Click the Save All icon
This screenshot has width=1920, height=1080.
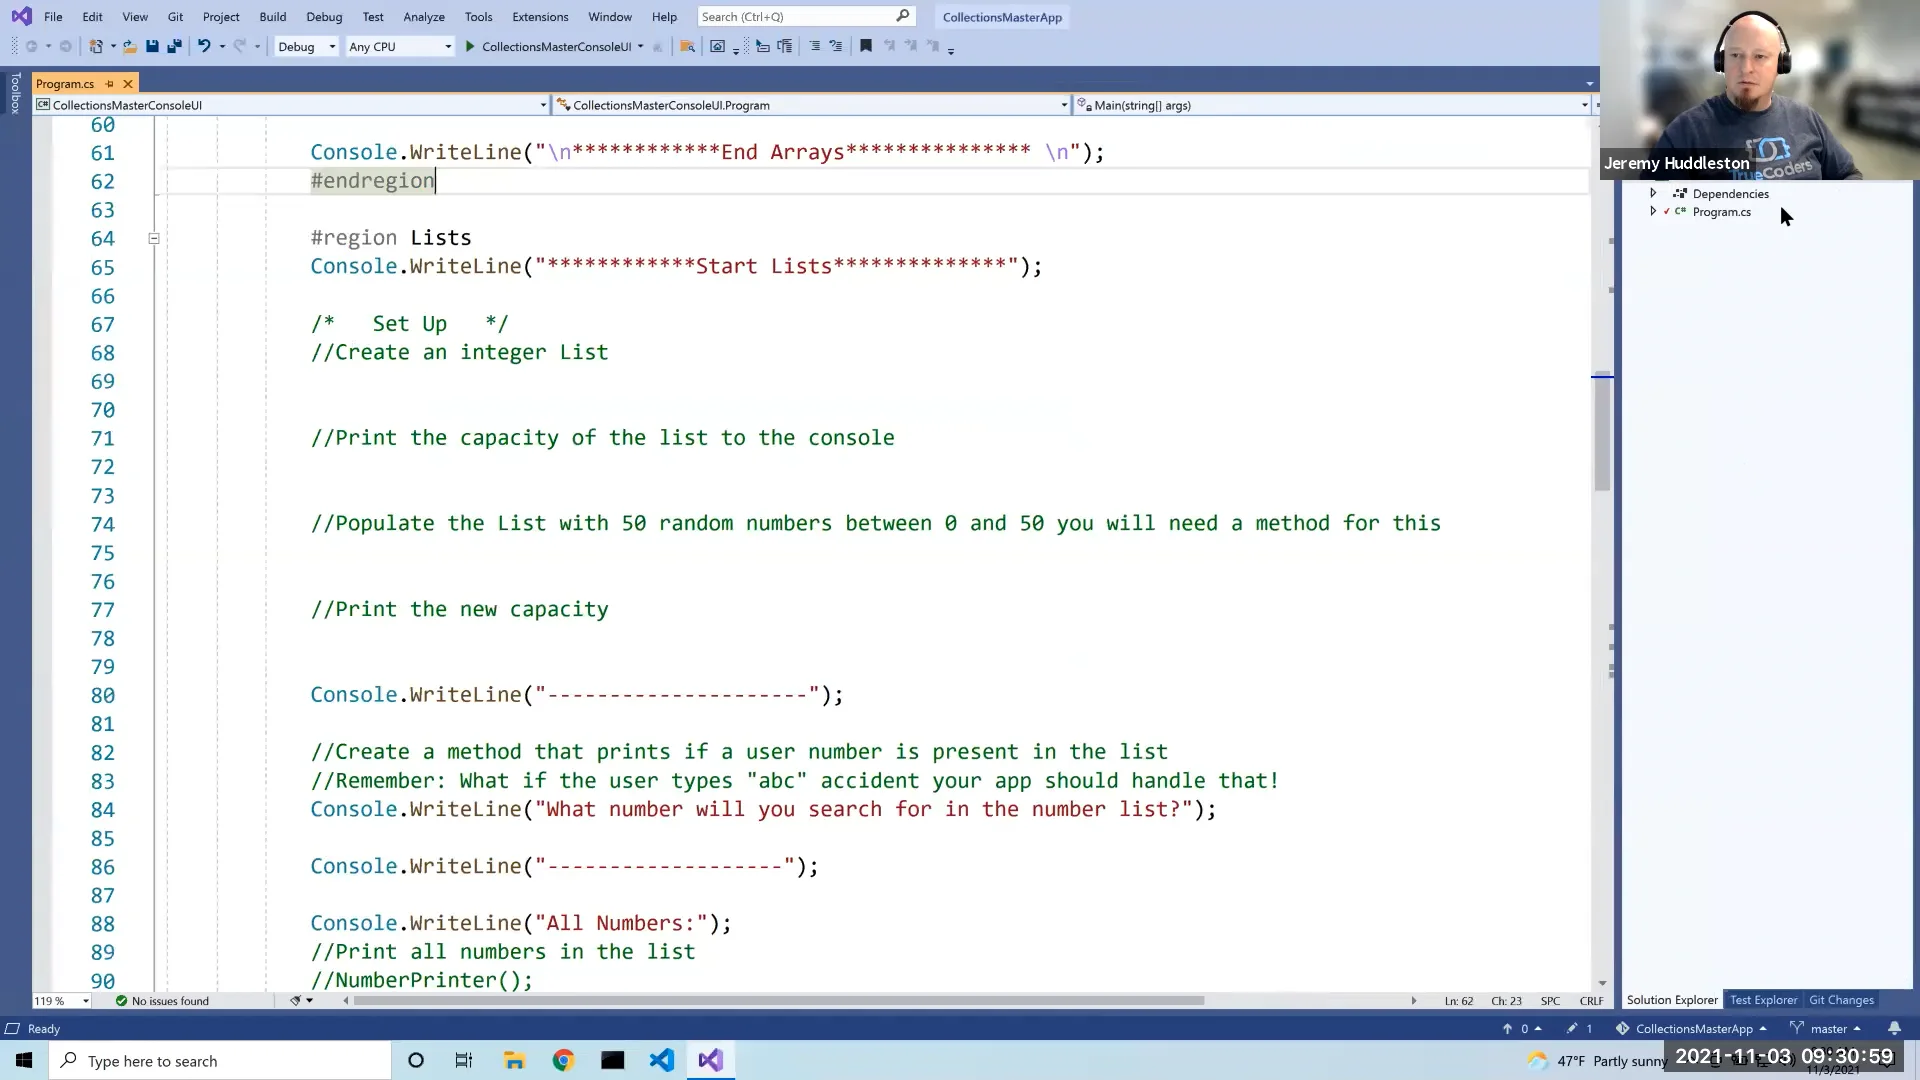[174, 46]
